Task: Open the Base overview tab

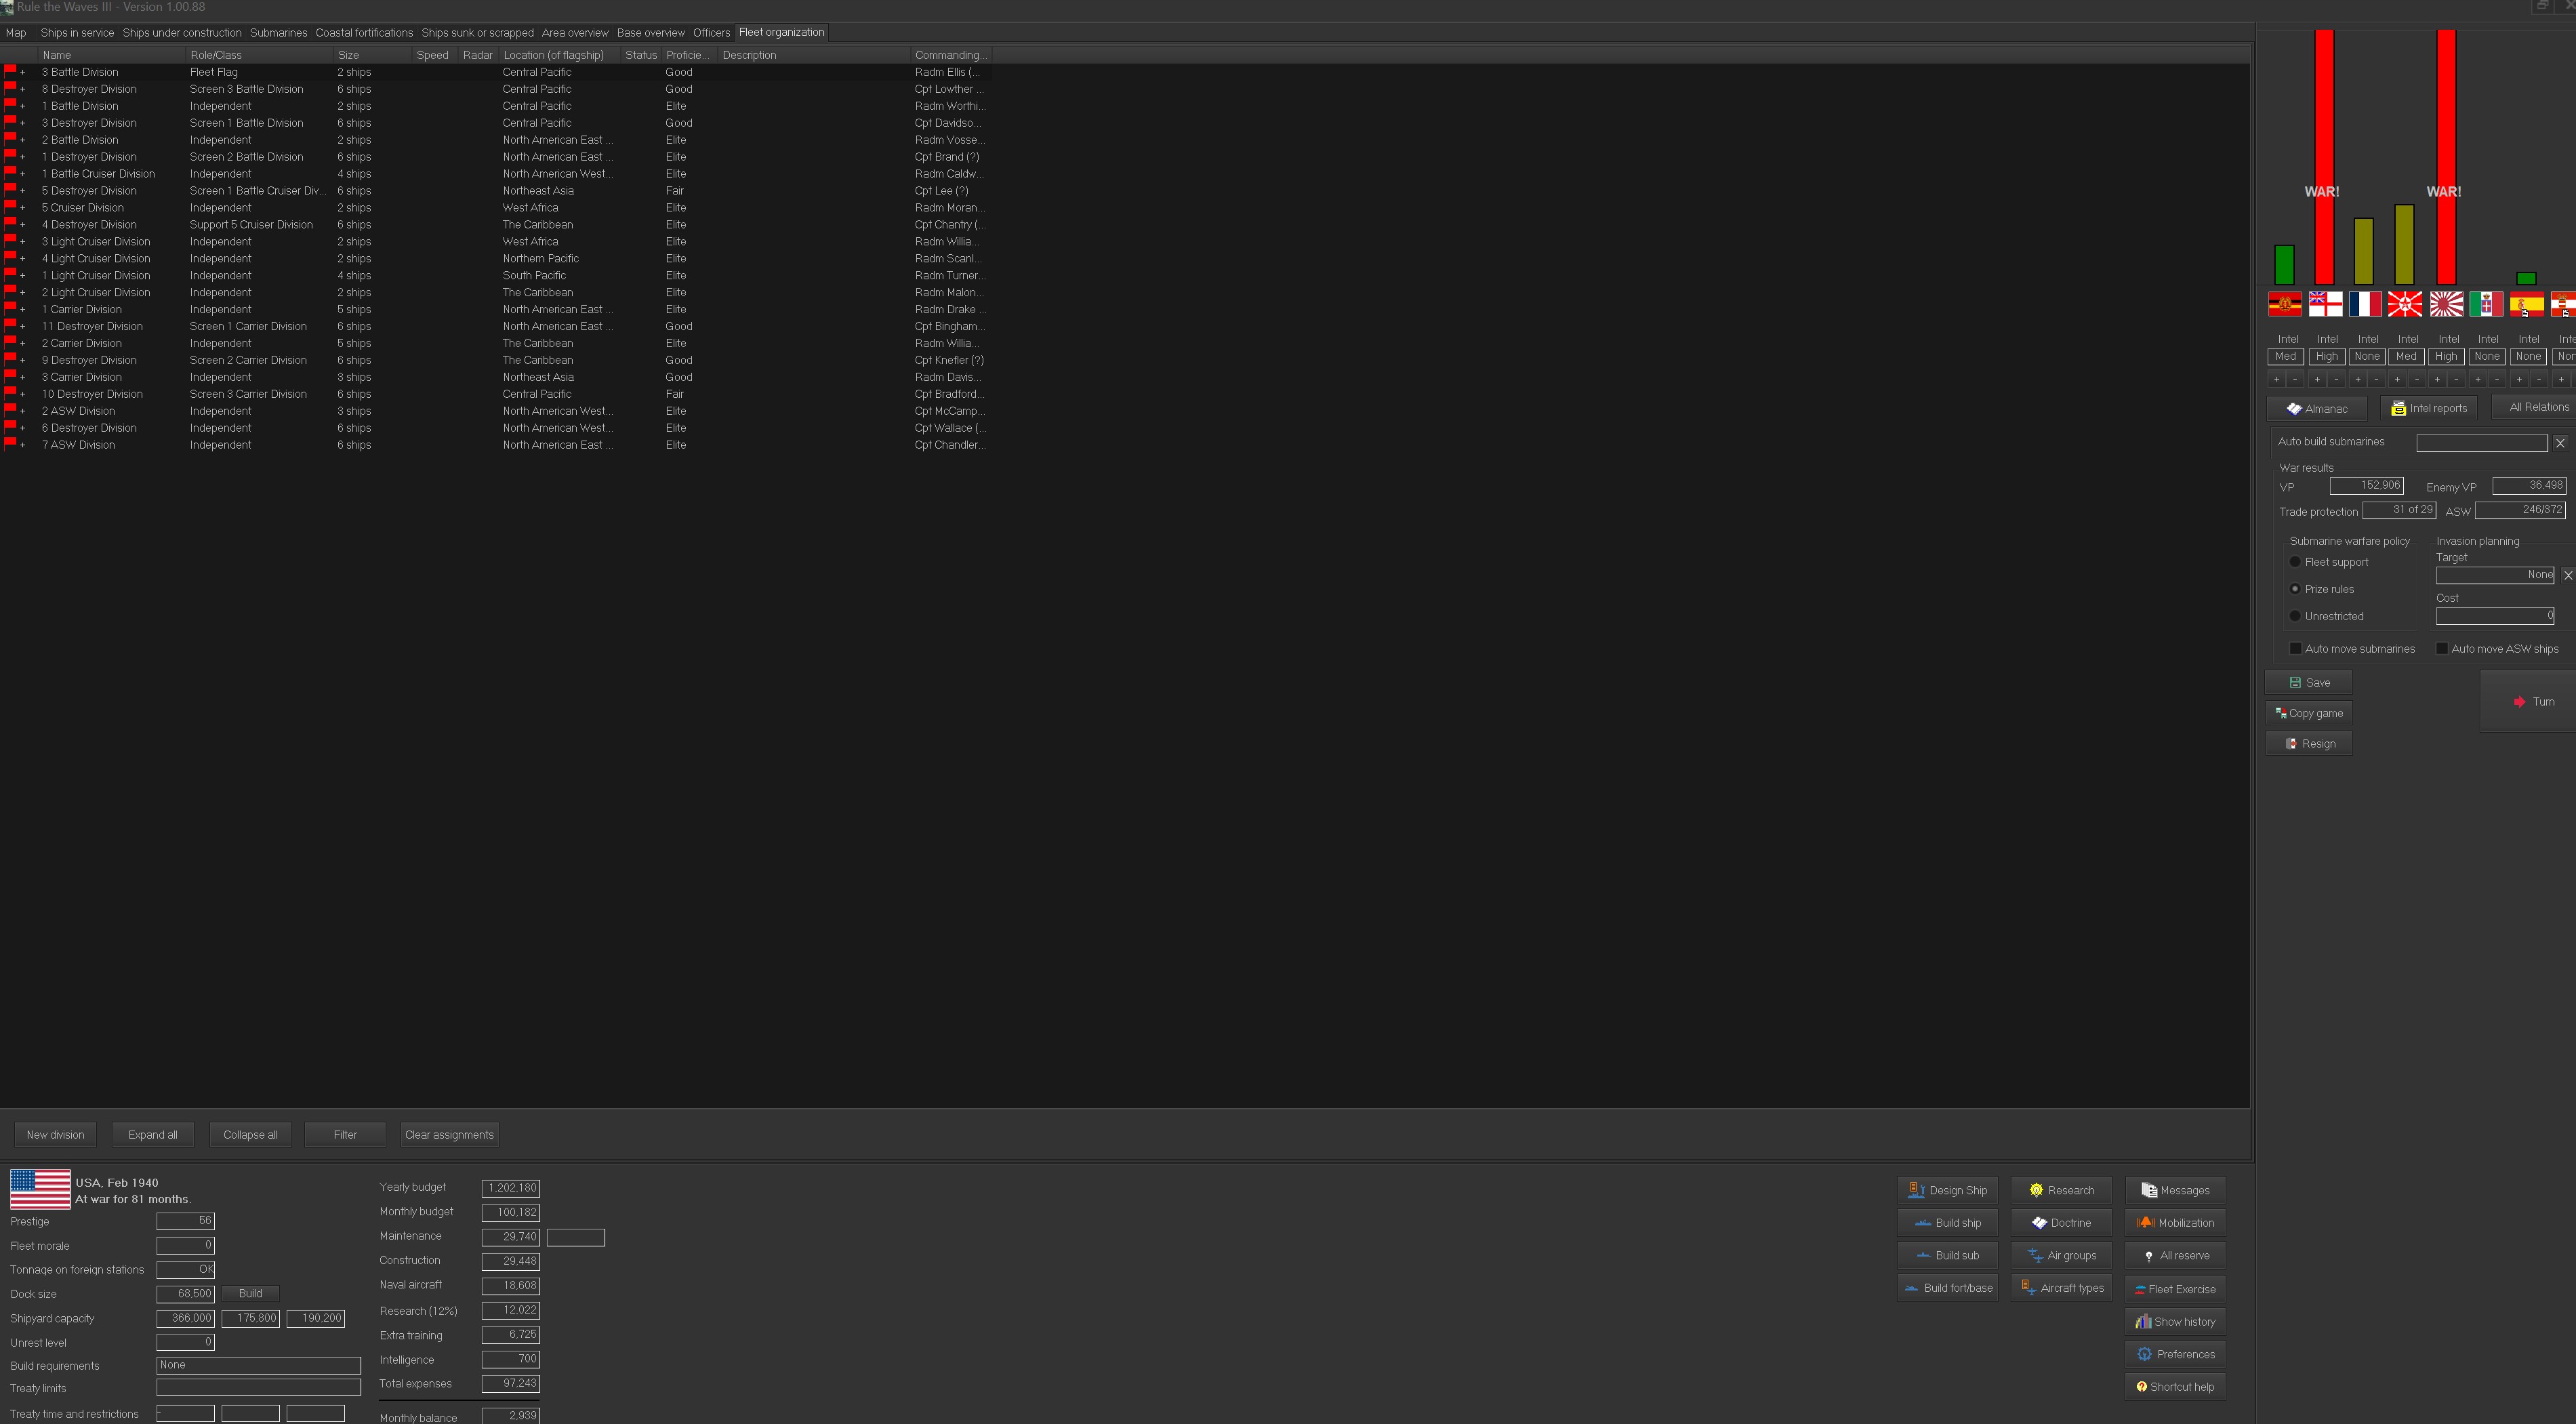Action: click(650, 32)
